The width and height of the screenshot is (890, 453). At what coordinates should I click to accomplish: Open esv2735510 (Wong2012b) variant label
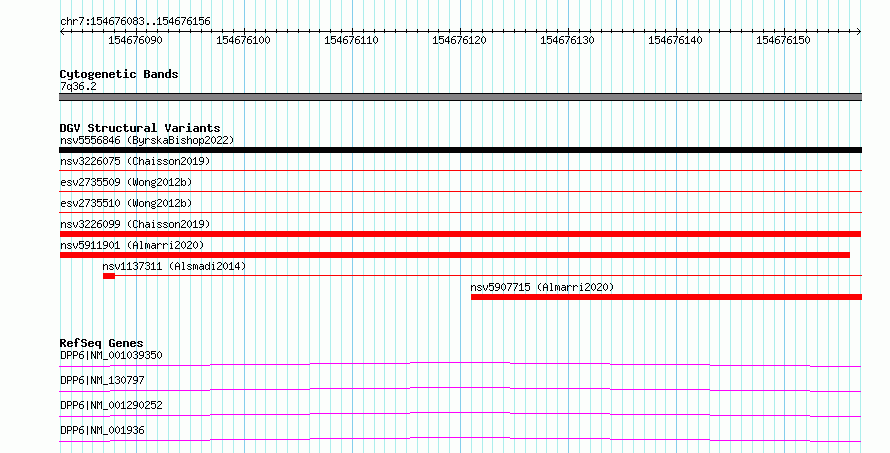click(126, 203)
